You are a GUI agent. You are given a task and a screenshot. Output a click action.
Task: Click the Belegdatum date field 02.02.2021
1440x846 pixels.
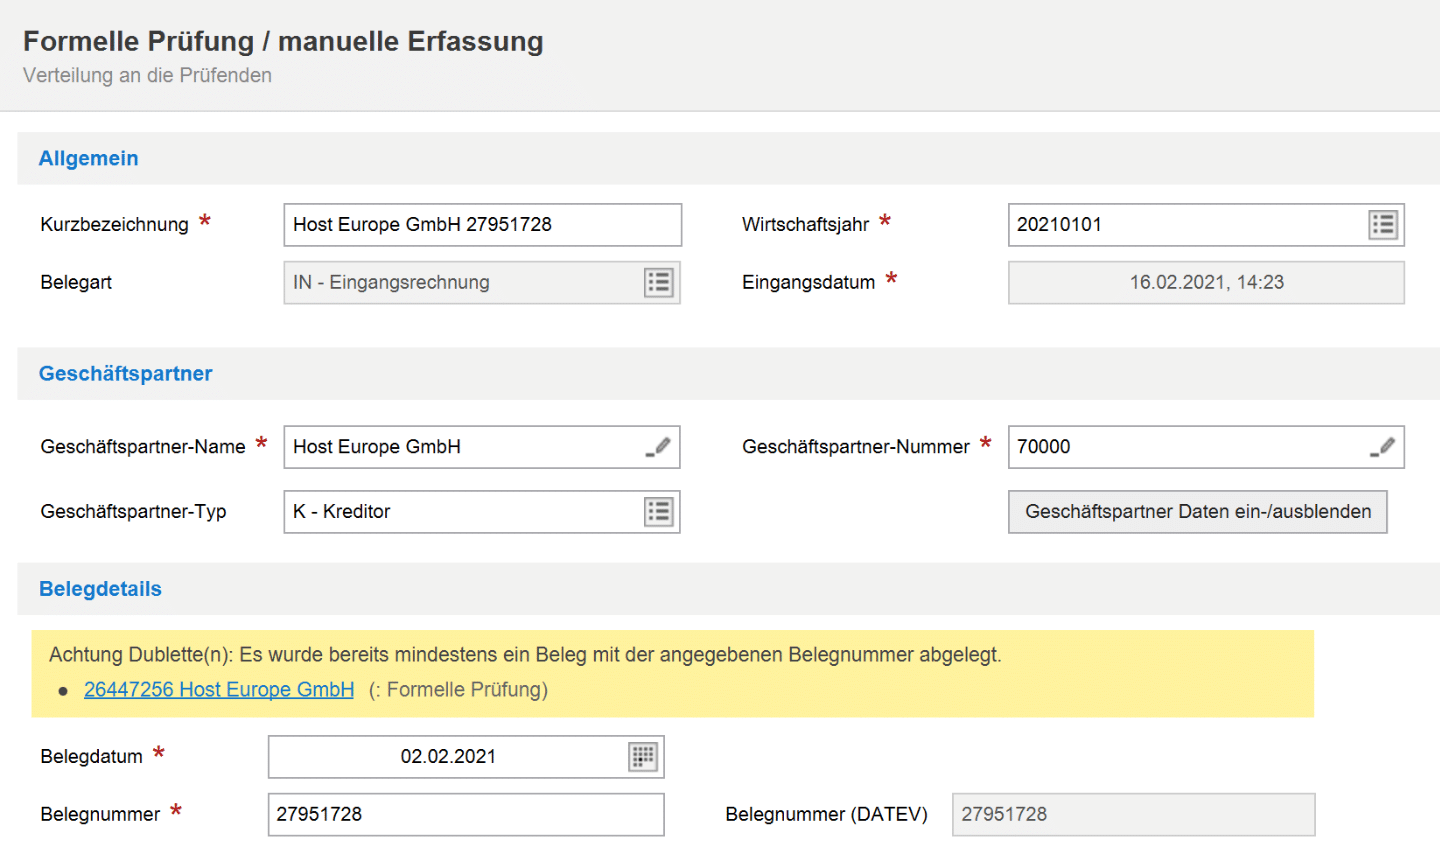point(448,757)
